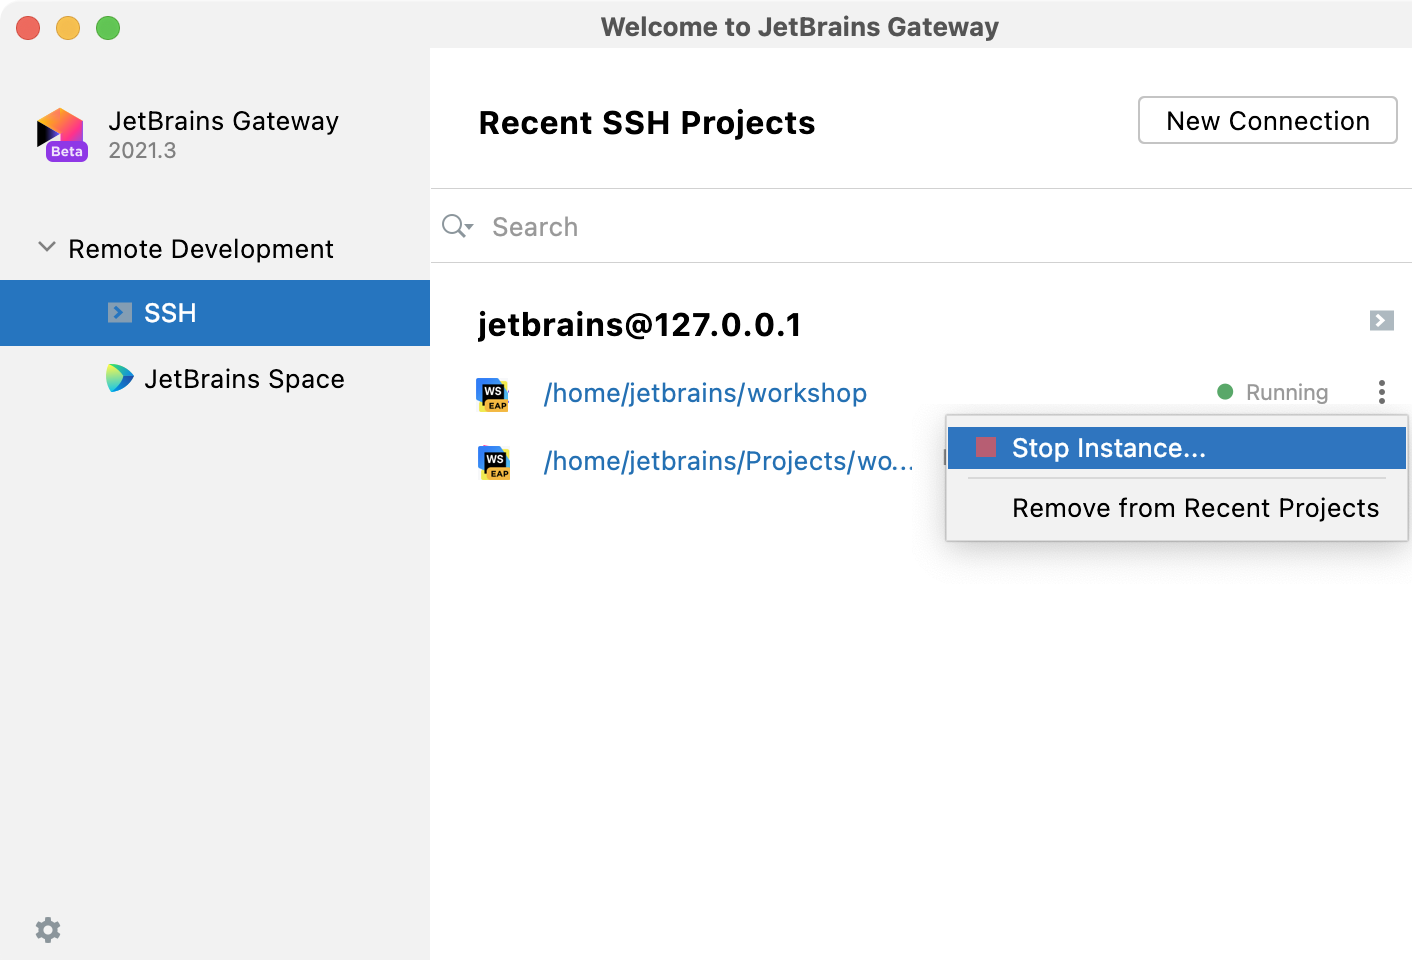Select SSH under Remote Development
This screenshot has width=1412, height=960.
[x=170, y=313]
